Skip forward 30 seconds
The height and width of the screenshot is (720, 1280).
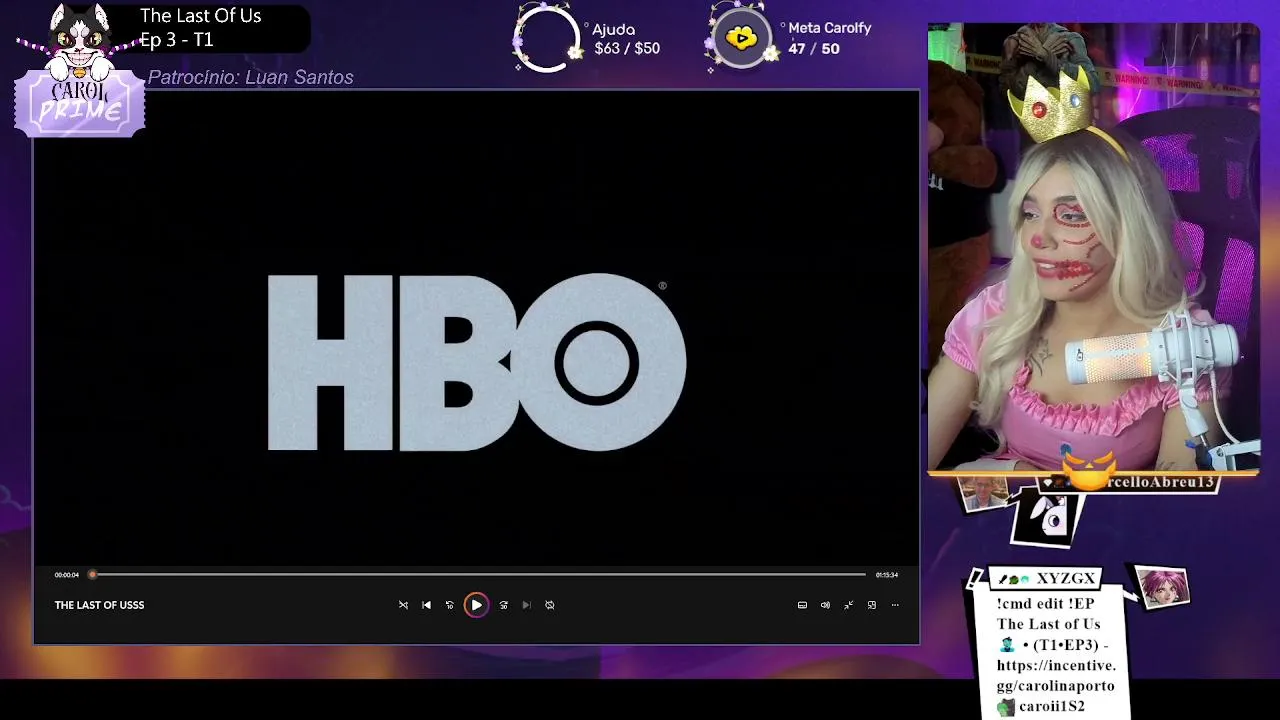pyautogui.click(x=503, y=605)
